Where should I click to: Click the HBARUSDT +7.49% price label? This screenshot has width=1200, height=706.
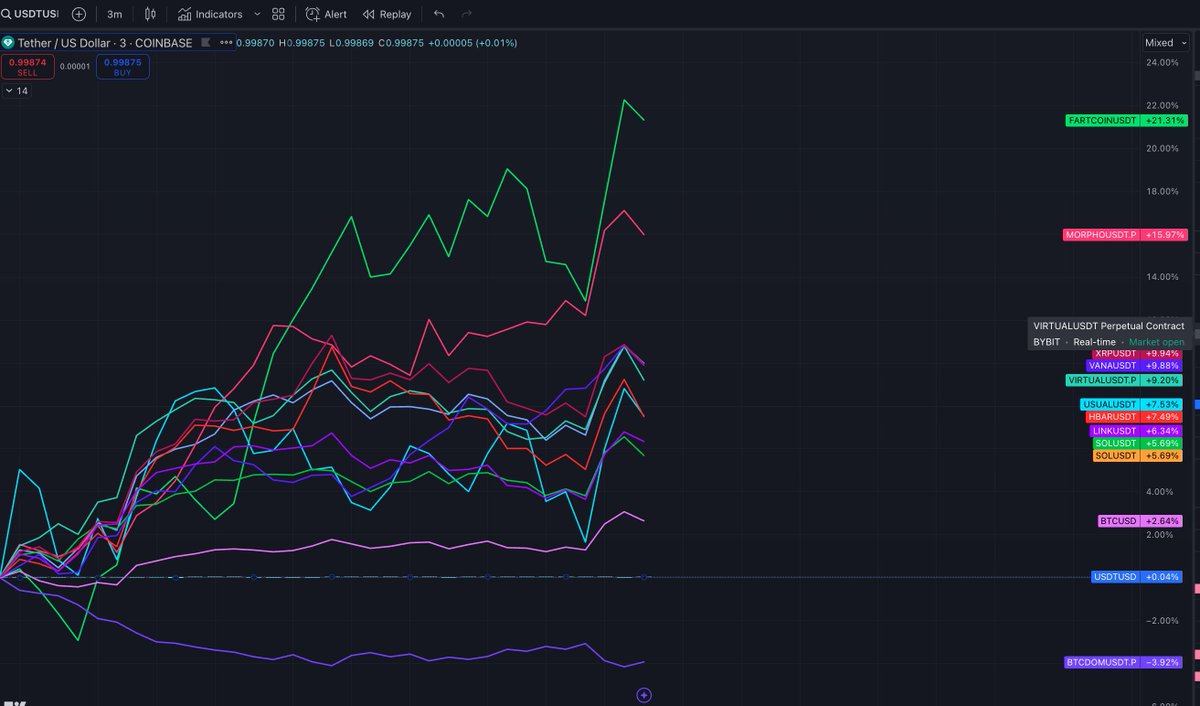point(1135,417)
